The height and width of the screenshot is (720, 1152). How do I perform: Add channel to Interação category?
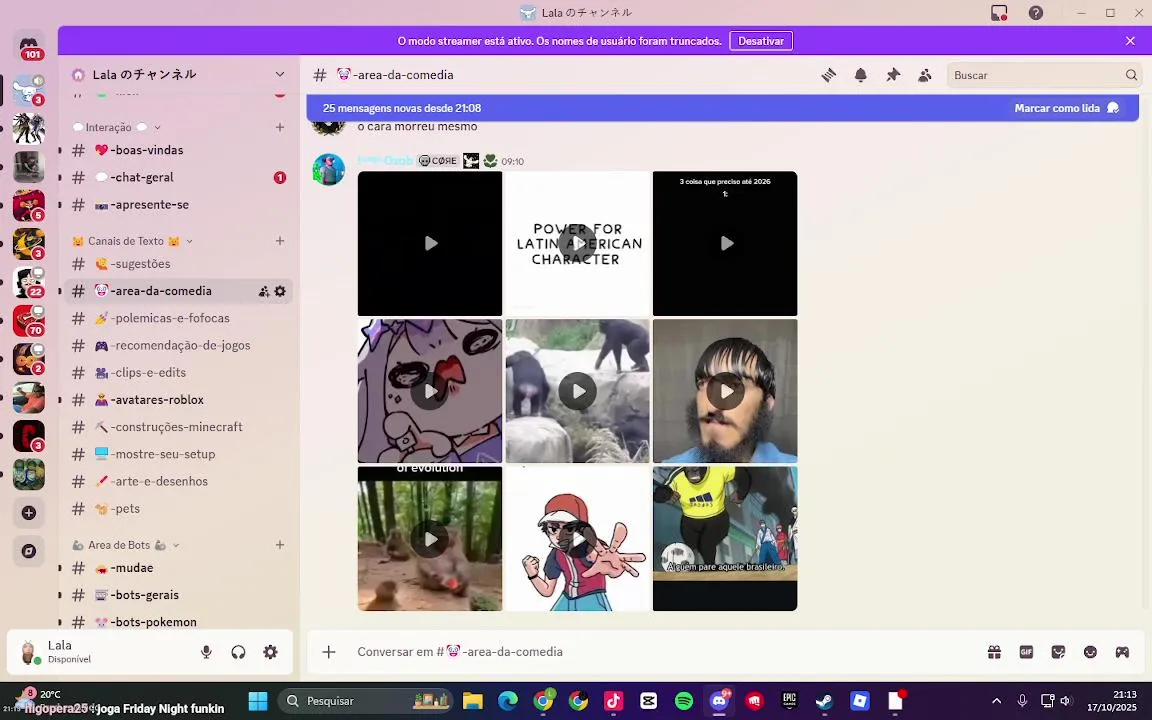pyautogui.click(x=280, y=127)
